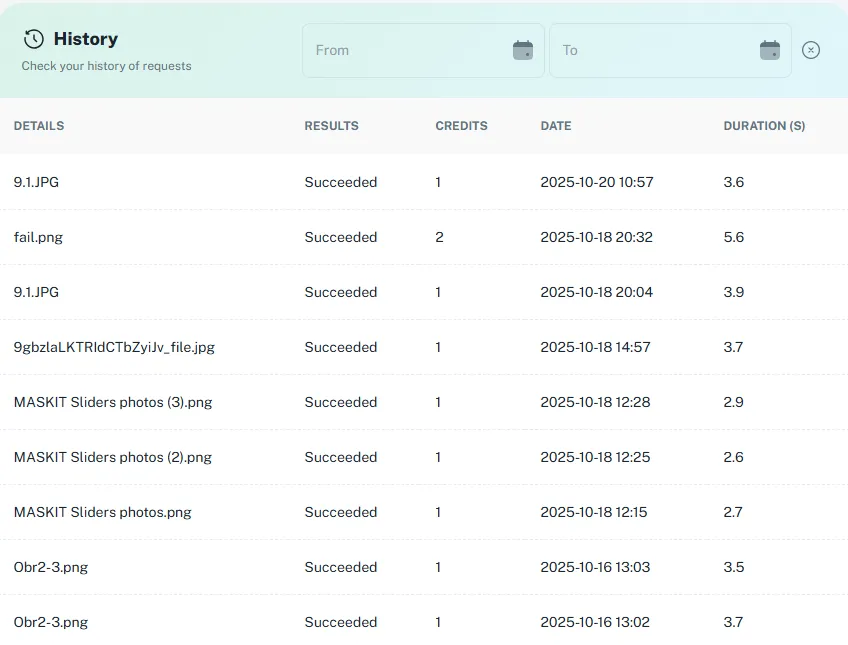The image size is (848, 645).
Task: Click the date 2025-10-18 20:32
Action: point(597,237)
